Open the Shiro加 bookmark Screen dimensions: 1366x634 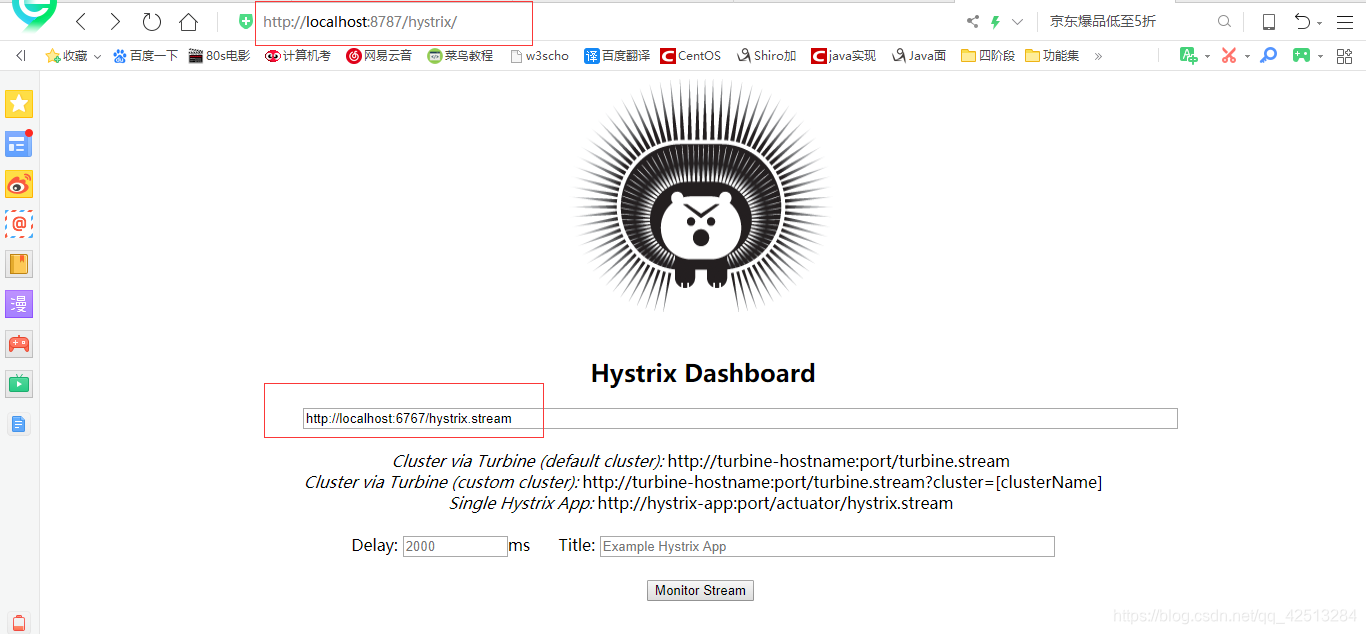[767, 56]
